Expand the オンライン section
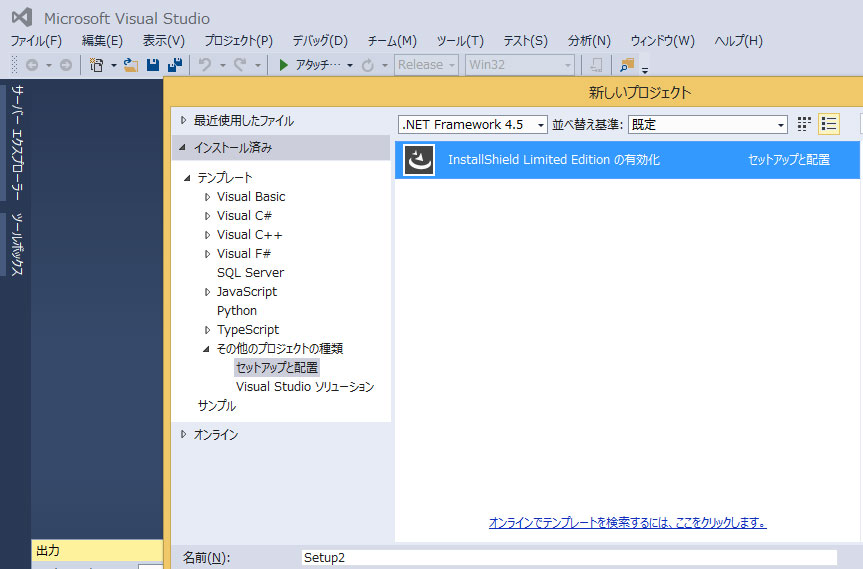The image size is (863, 569). (184, 434)
